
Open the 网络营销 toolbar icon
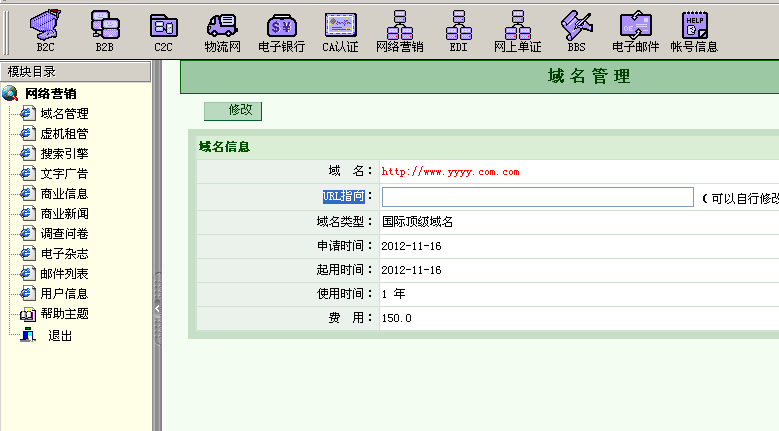(x=399, y=25)
